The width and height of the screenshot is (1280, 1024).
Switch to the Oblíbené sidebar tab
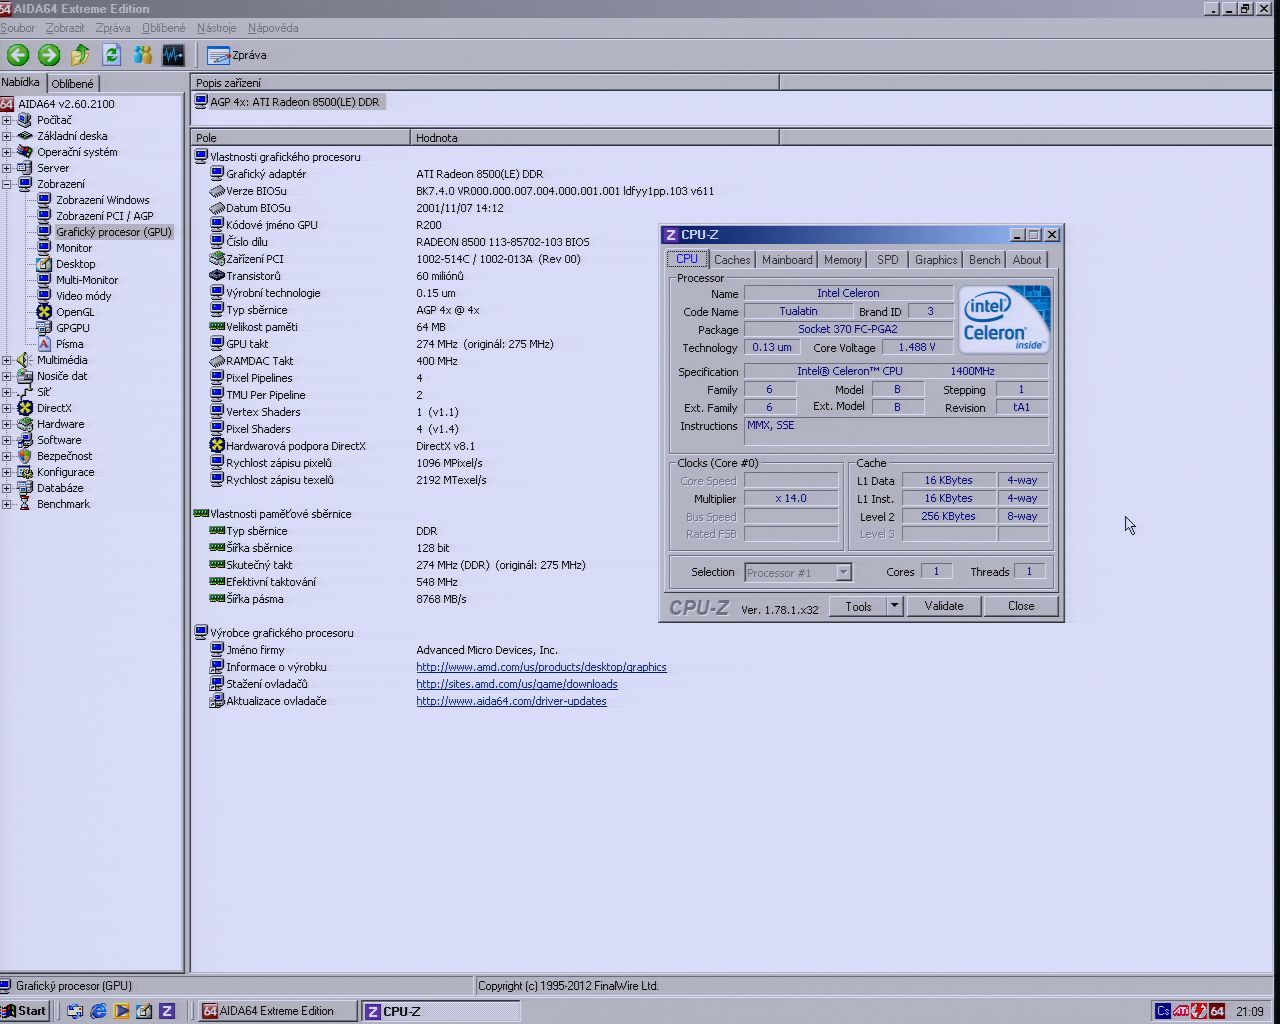click(x=72, y=84)
